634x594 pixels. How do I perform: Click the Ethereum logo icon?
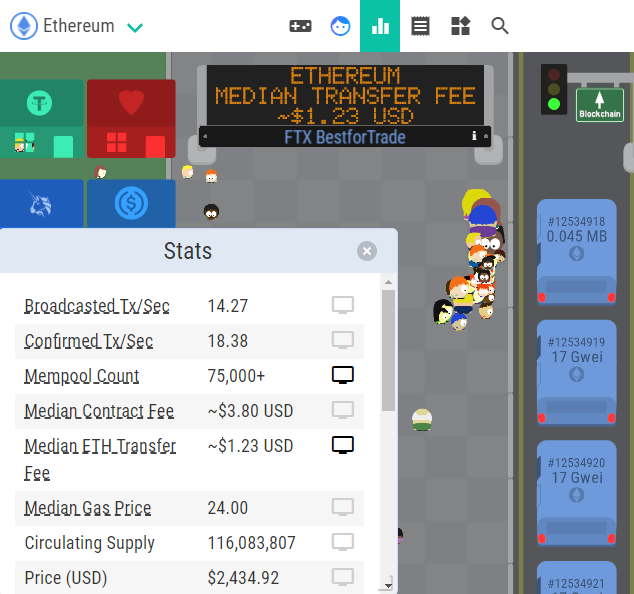[x=24, y=26]
